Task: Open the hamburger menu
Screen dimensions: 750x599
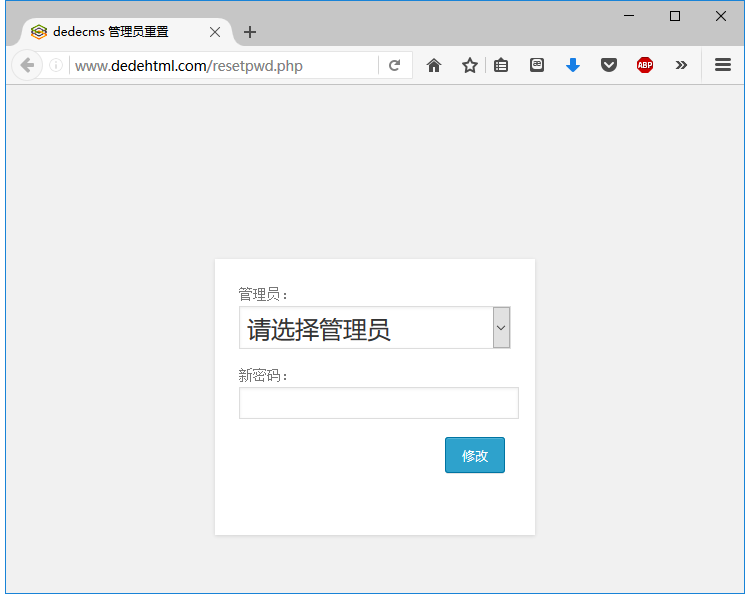Action: pyautogui.click(x=723, y=66)
